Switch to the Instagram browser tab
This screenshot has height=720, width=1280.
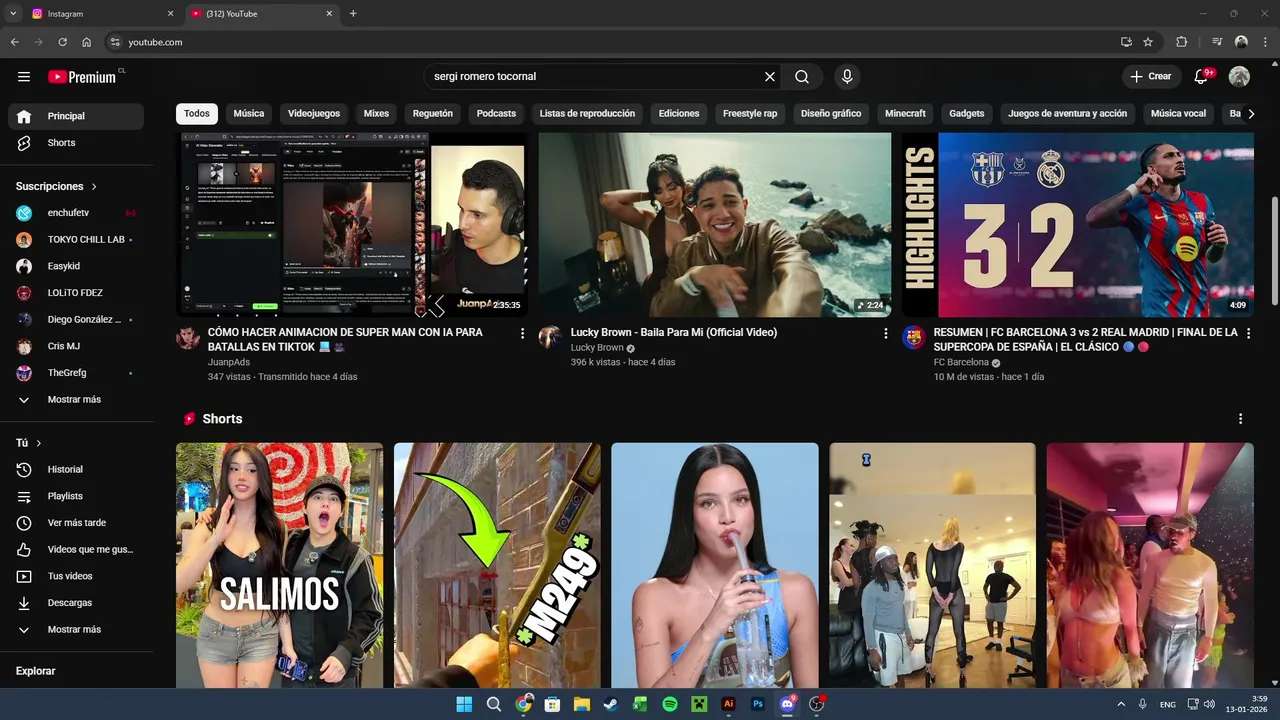(x=100, y=14)
